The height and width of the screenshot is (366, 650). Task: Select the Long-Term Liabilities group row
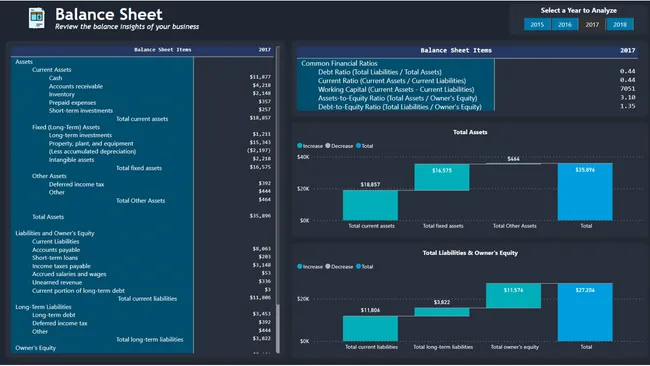pyautogui.click(x=43, y=307)
